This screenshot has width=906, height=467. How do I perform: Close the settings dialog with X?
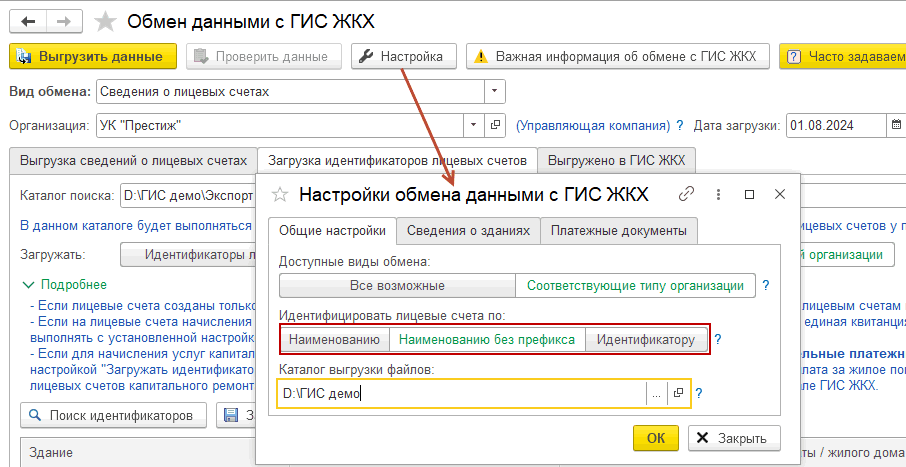pyautogui.click(x=780, y=194)
